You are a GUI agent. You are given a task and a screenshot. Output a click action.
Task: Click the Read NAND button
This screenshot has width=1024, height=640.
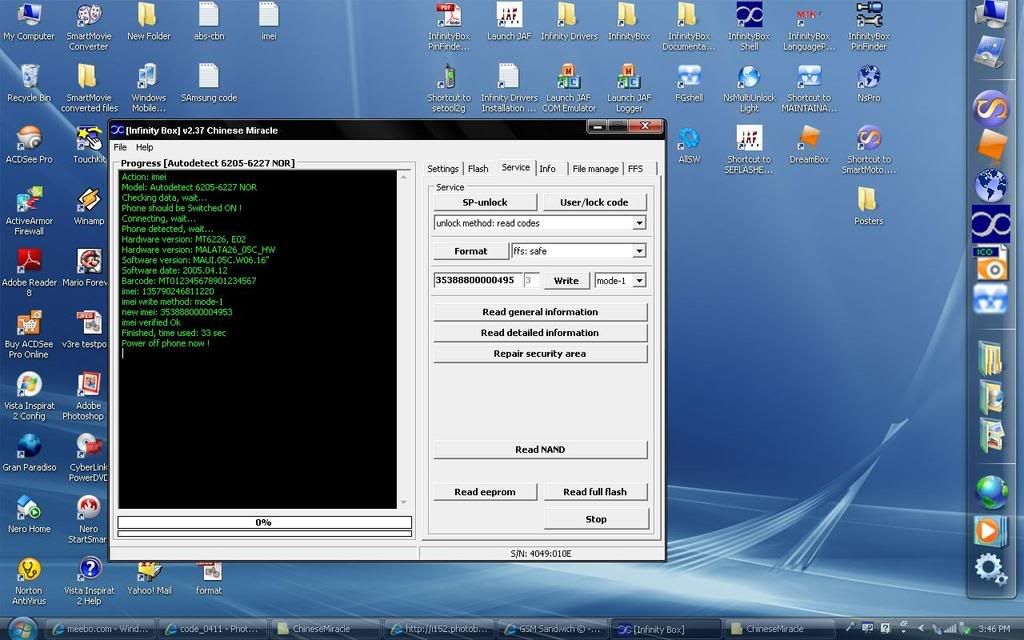pos(540,449)
